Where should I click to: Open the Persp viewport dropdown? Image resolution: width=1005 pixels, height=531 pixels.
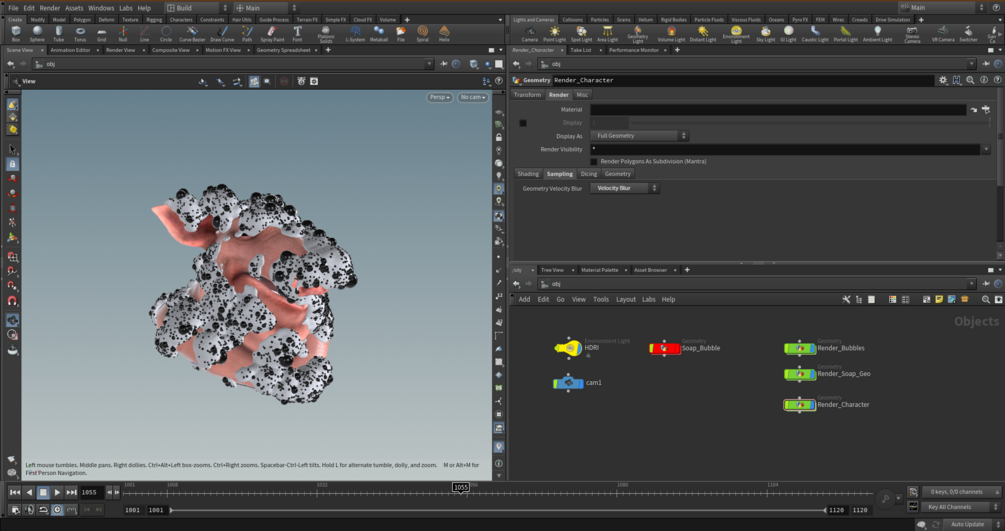[x=440, y=97]
